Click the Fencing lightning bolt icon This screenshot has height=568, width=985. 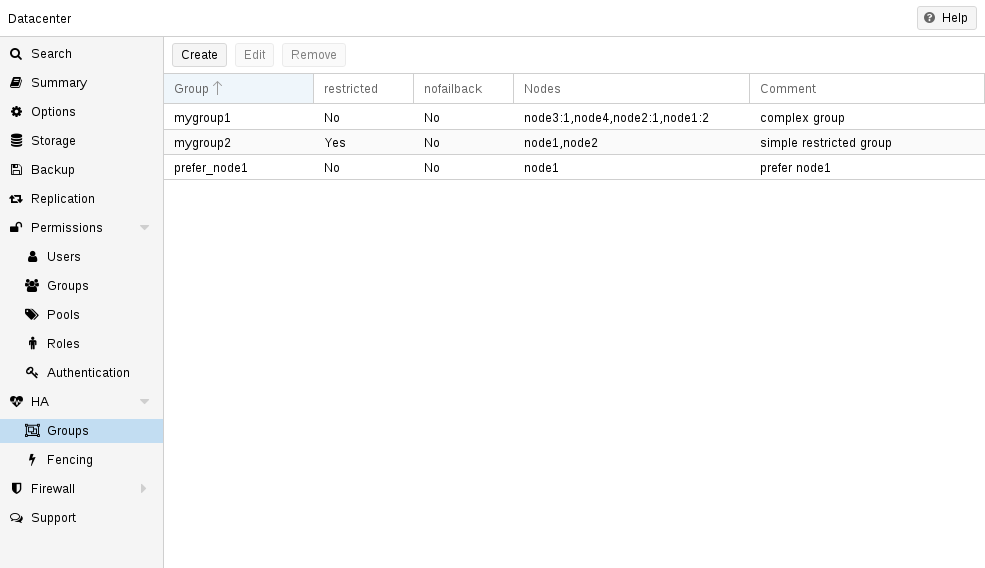[32, 460]
